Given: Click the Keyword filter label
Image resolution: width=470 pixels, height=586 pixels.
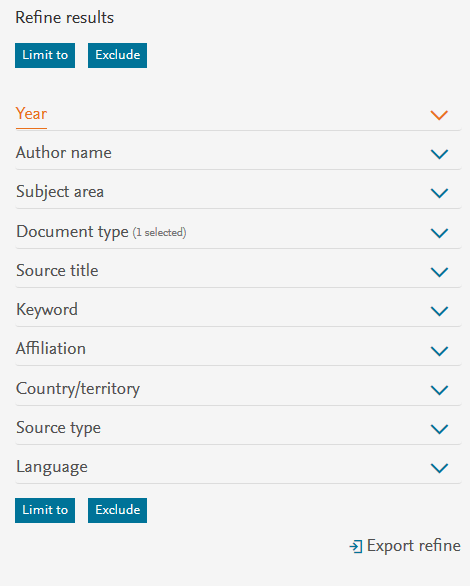Looking at the screenshot, I should pos(47,310).
